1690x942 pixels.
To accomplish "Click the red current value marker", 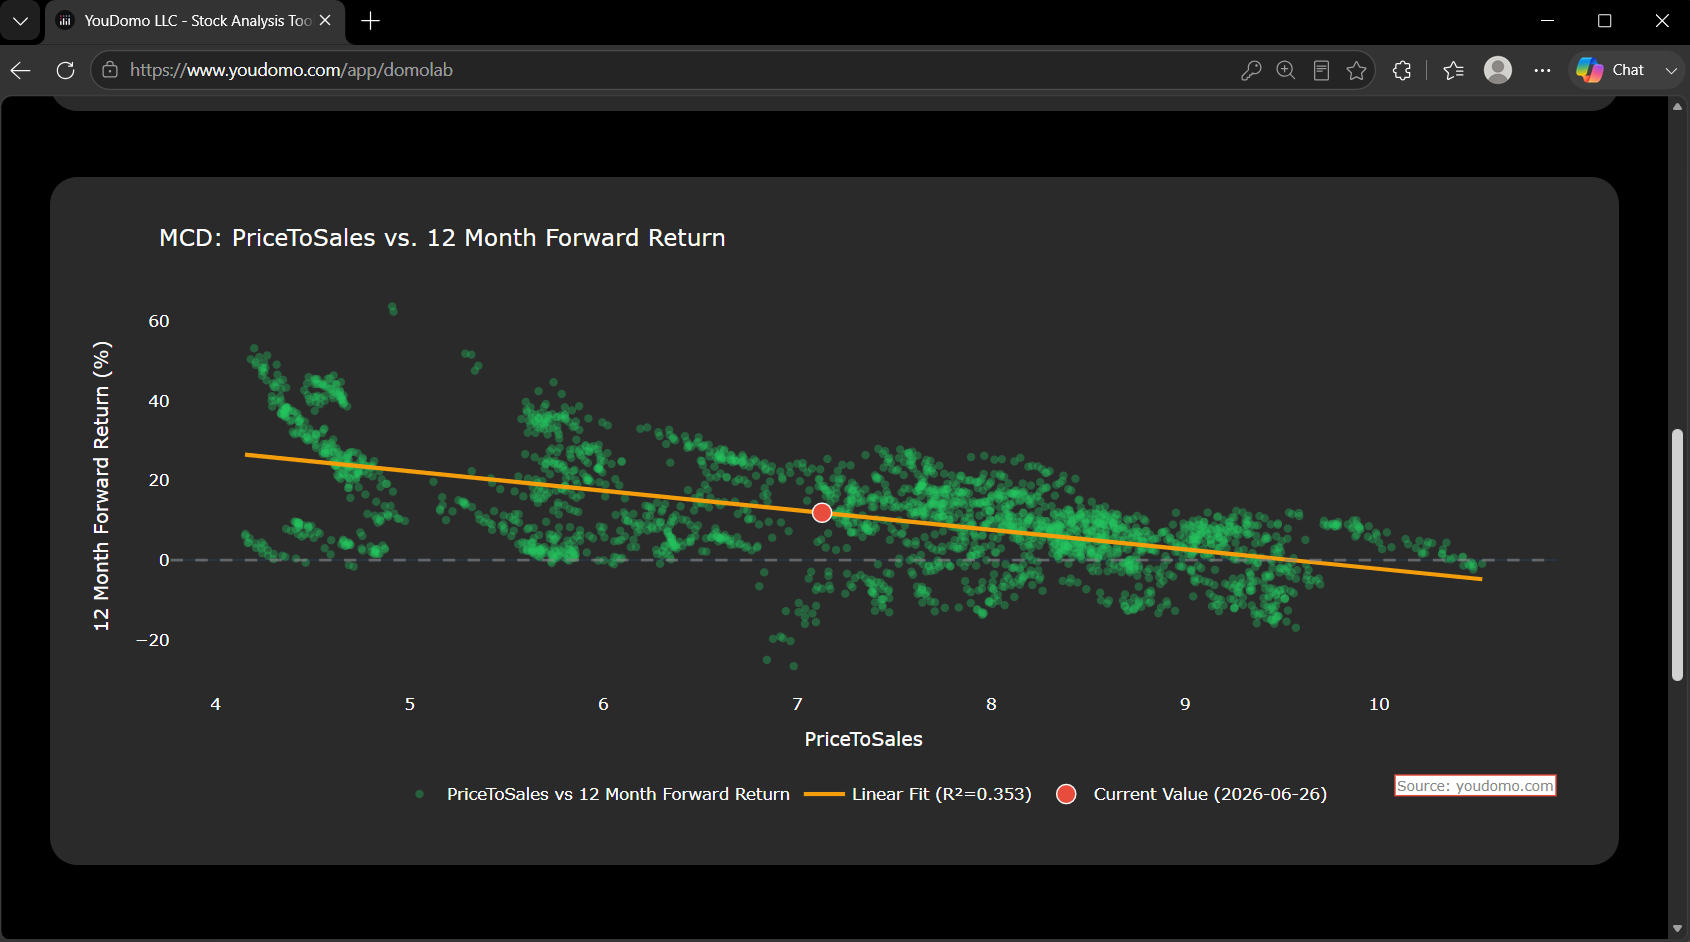I will (x=822, y=513).
